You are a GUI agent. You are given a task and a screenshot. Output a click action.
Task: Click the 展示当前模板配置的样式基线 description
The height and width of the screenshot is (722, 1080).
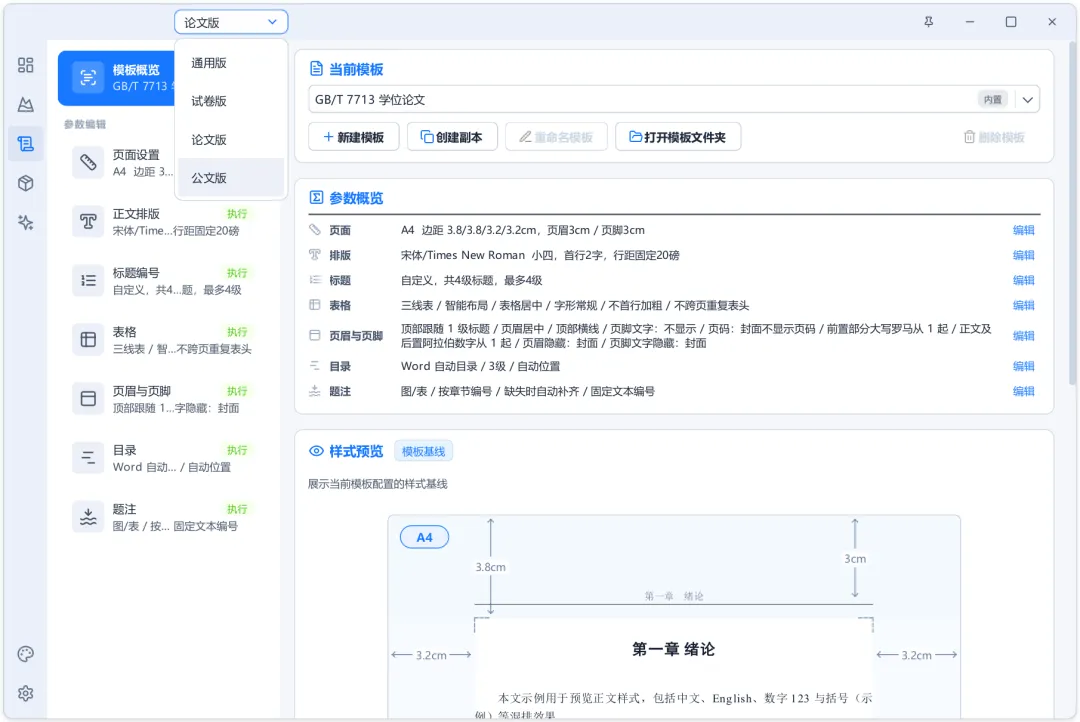(x=377, y=484)
